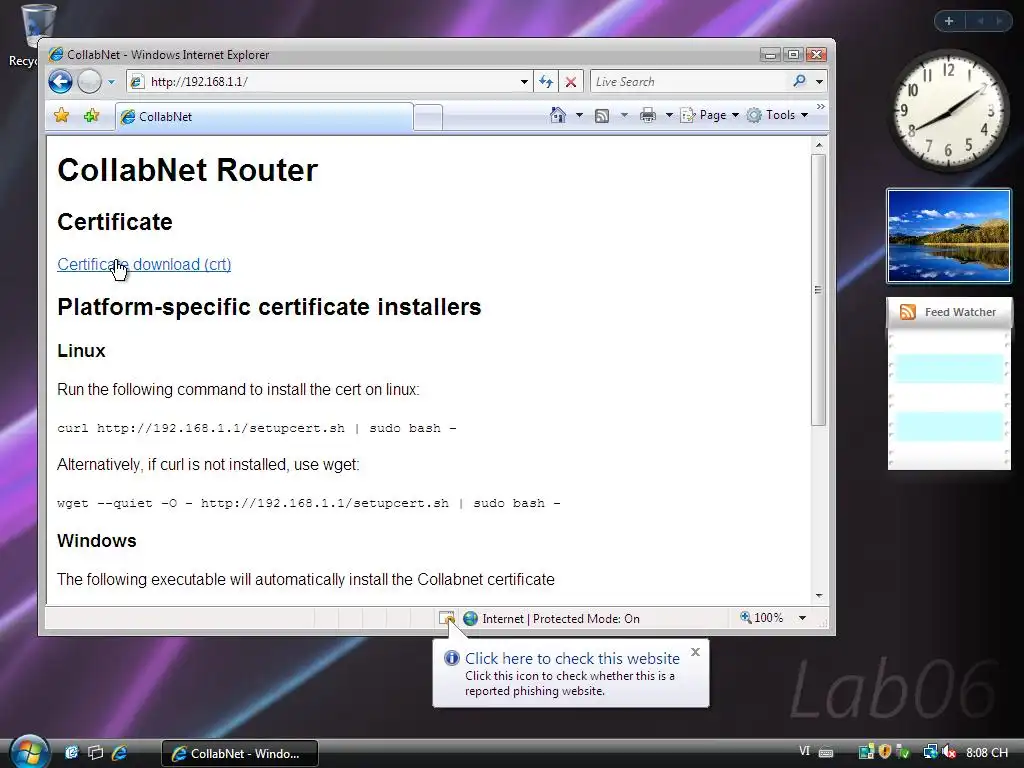This screenshot has width=1024, height=768.
Task: Click the Add to Favorites star-plus icon
Action: click(x=91, y=116)
